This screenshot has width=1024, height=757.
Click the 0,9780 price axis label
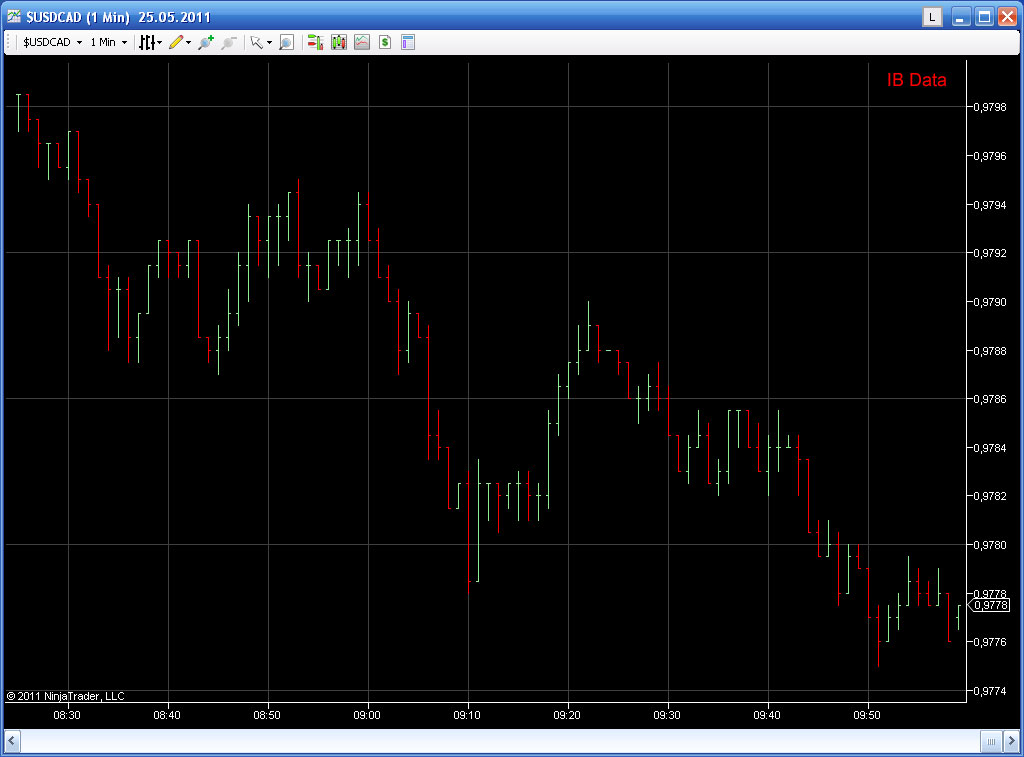tap(989, 545)
